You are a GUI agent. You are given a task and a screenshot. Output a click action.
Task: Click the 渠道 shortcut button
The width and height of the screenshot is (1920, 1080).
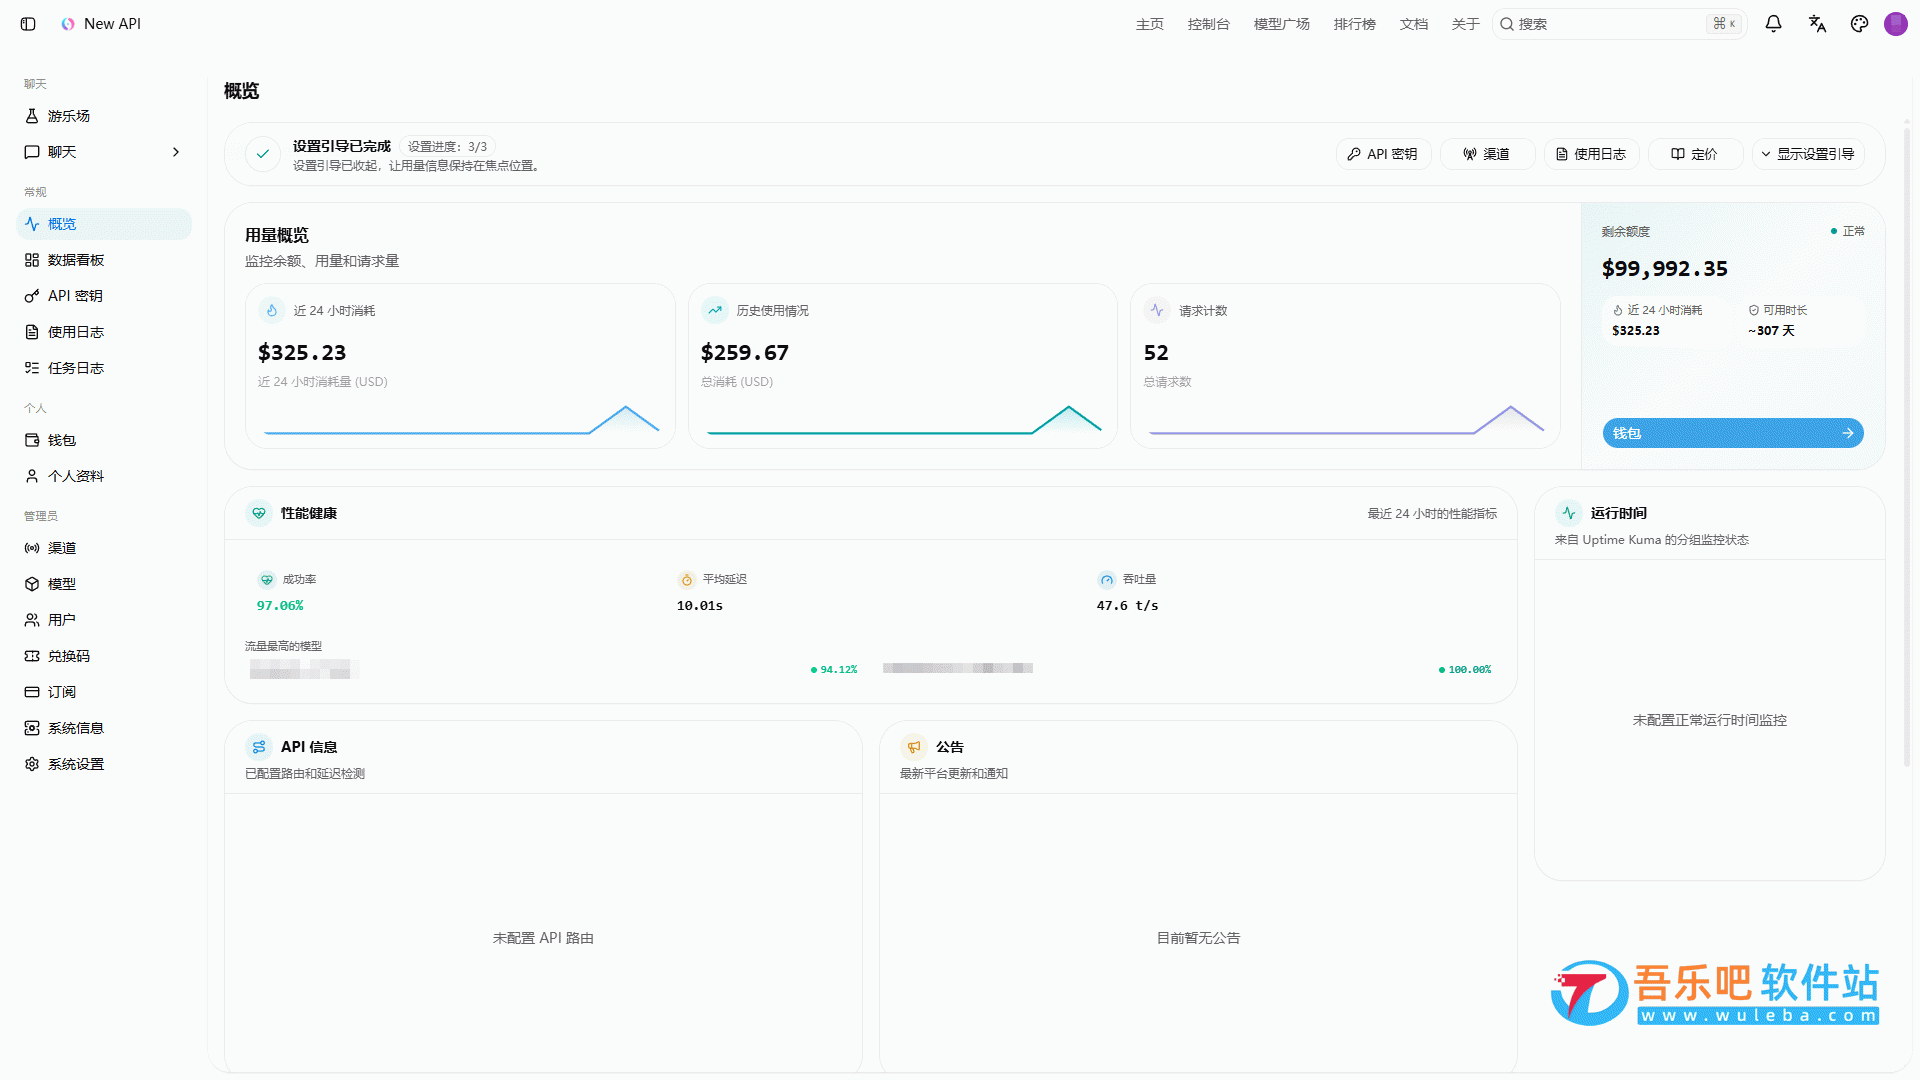click(1487, 154)
